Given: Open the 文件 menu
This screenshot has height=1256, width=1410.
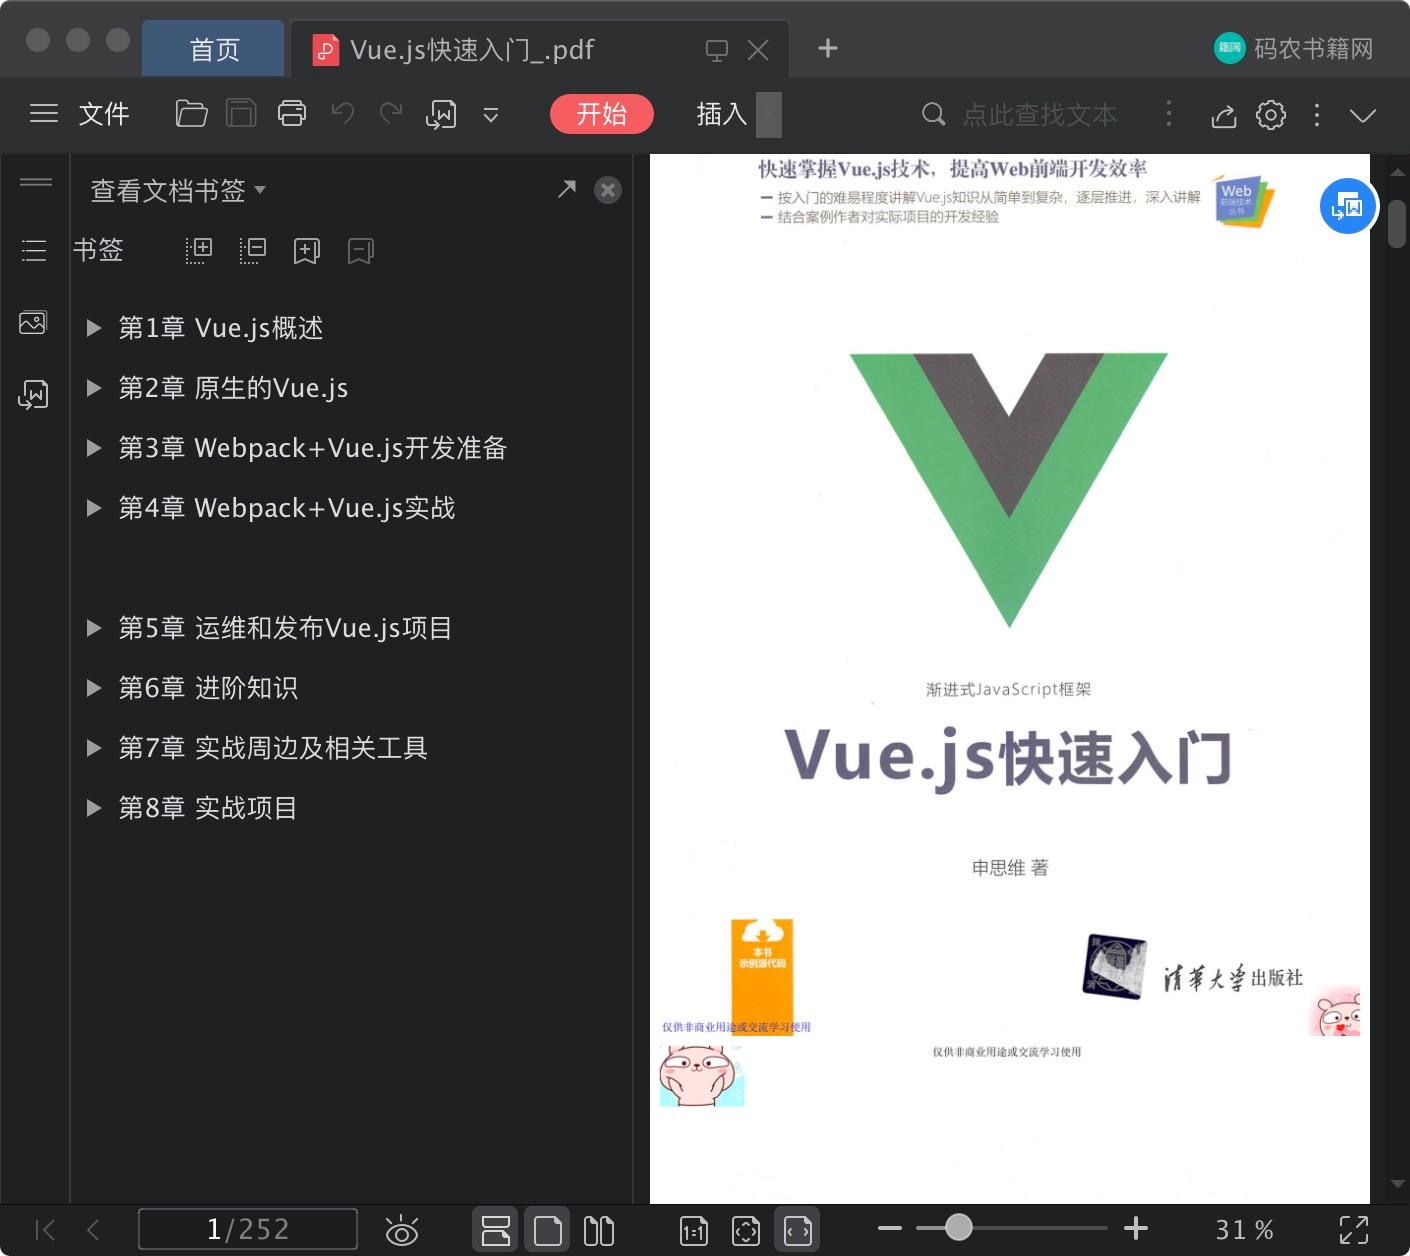Looking at the screenshot, I should point(104,114).
